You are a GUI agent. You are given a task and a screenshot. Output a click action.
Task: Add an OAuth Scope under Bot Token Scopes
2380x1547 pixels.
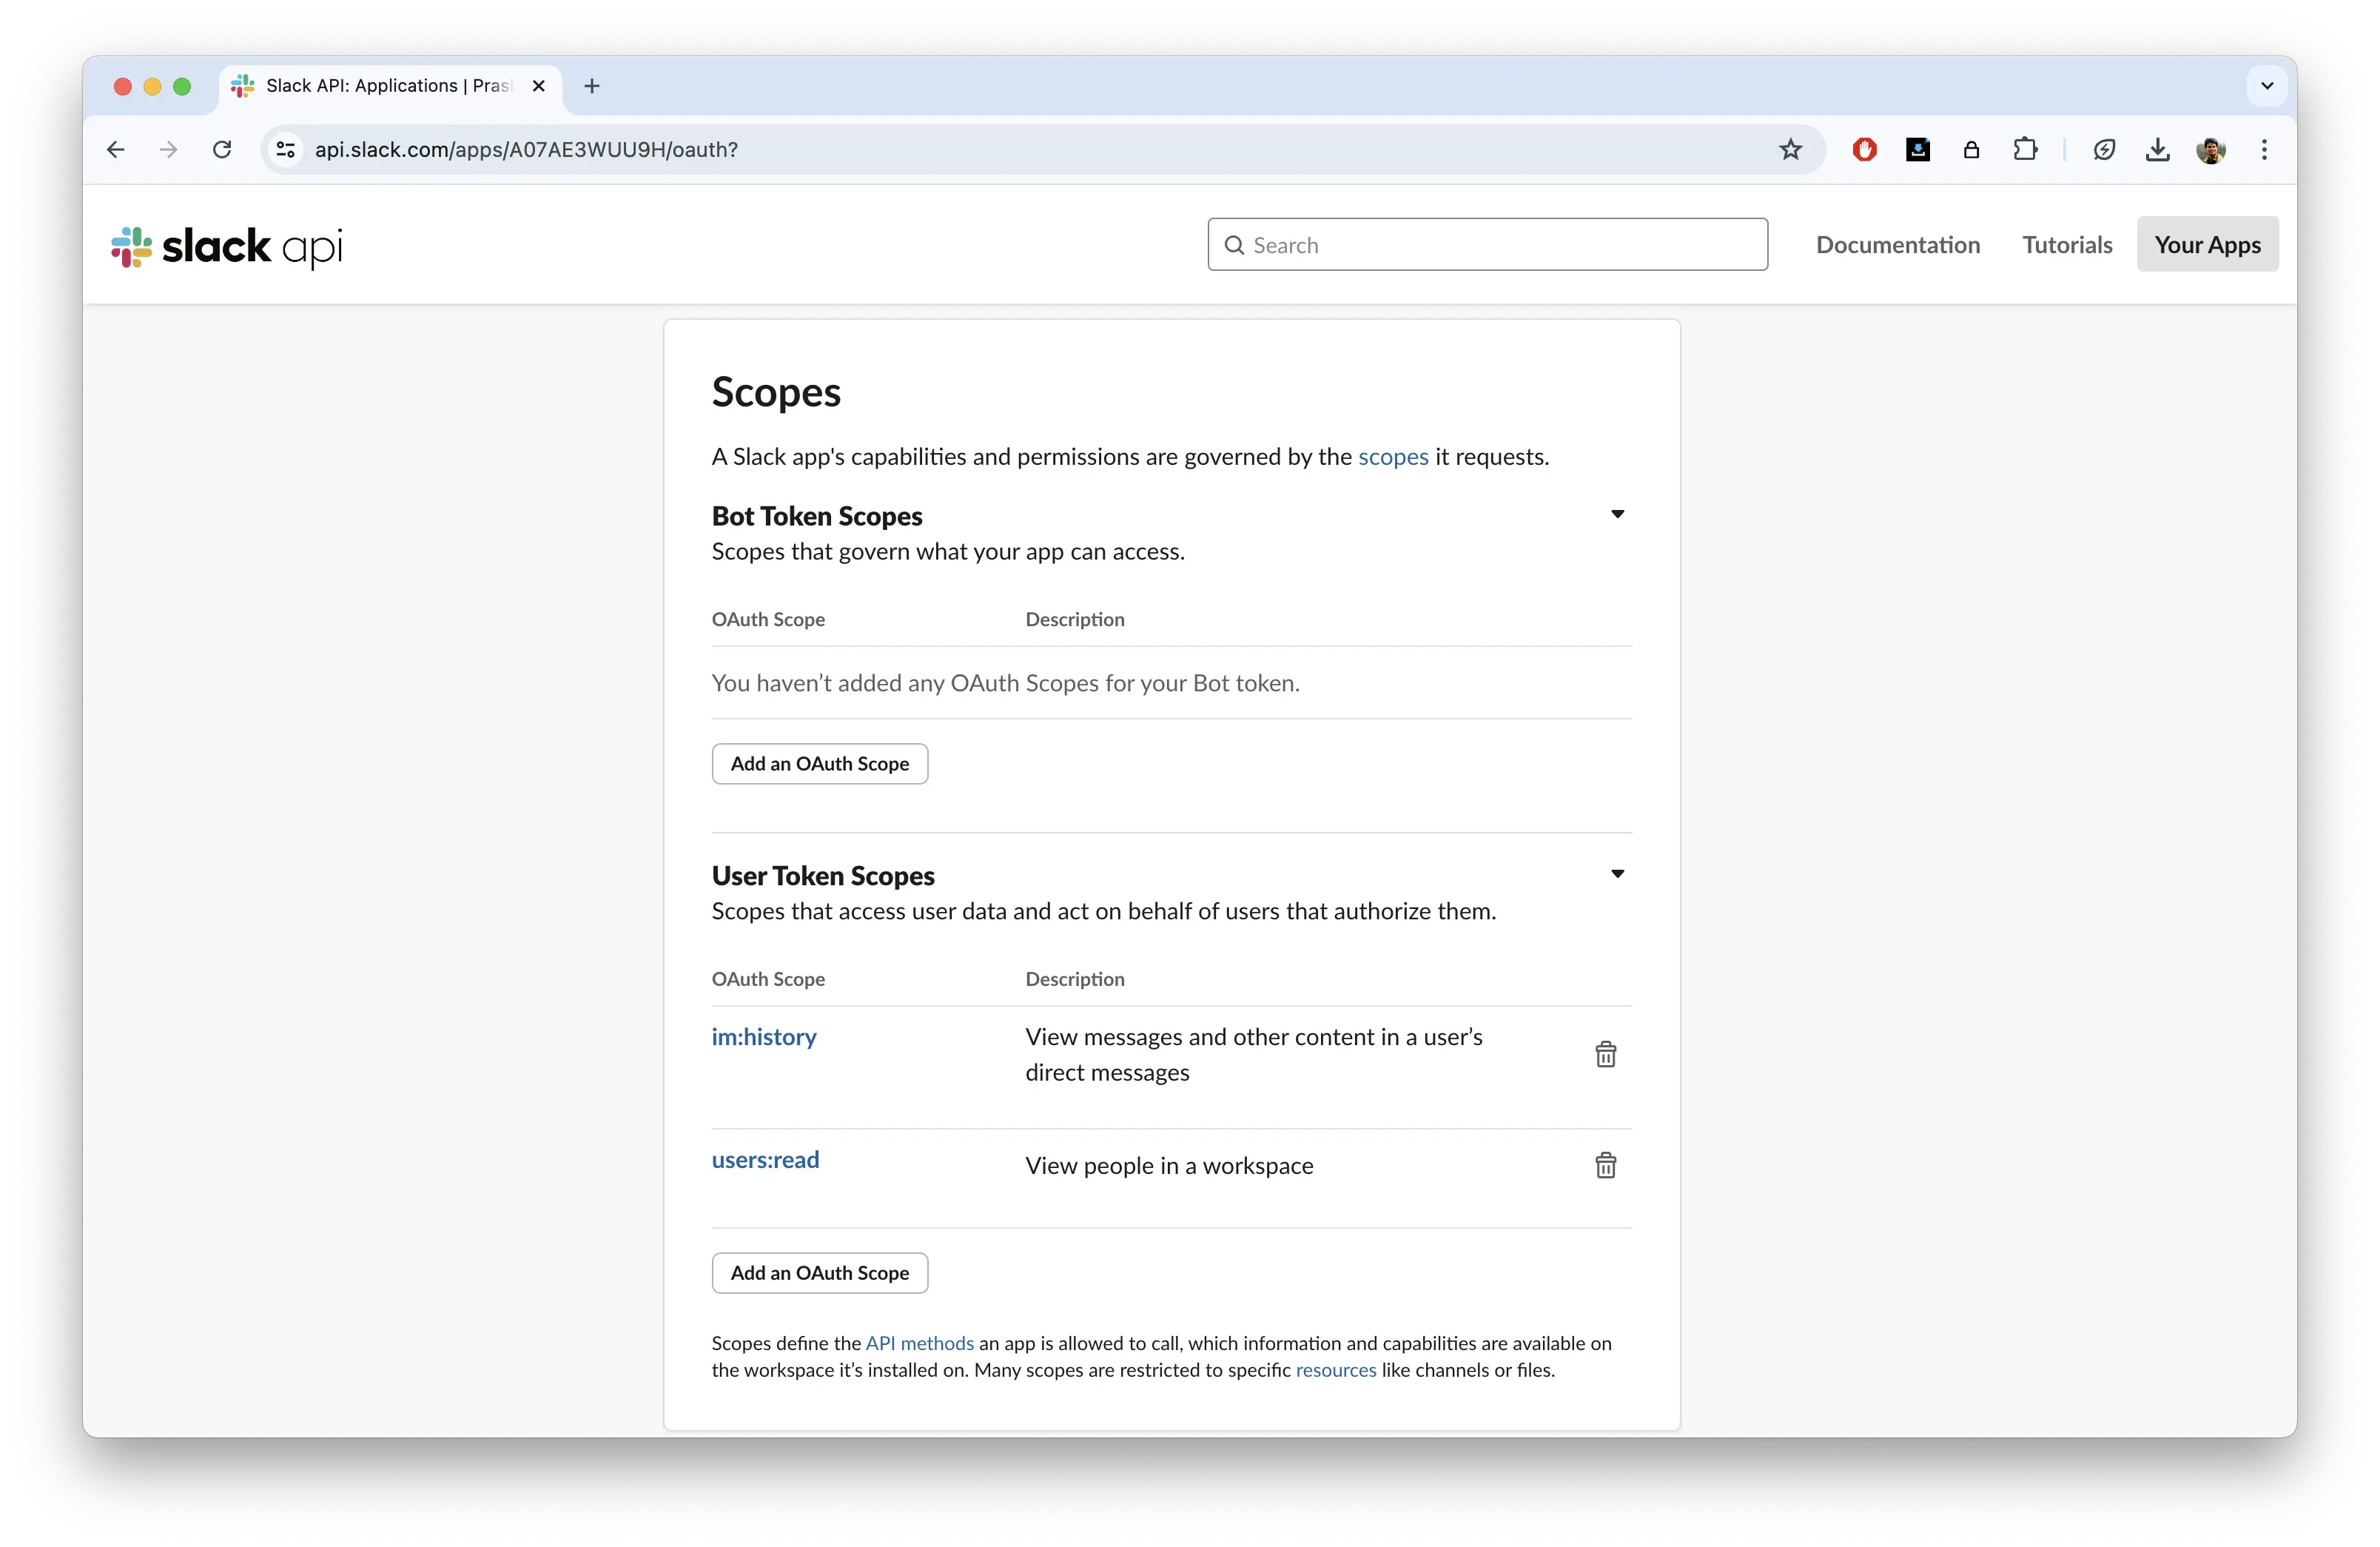coord(819,764)
